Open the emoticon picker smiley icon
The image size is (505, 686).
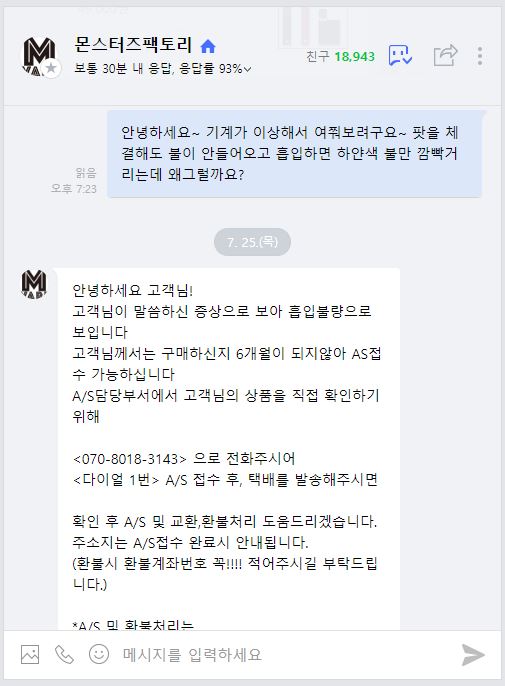(99, 654)
